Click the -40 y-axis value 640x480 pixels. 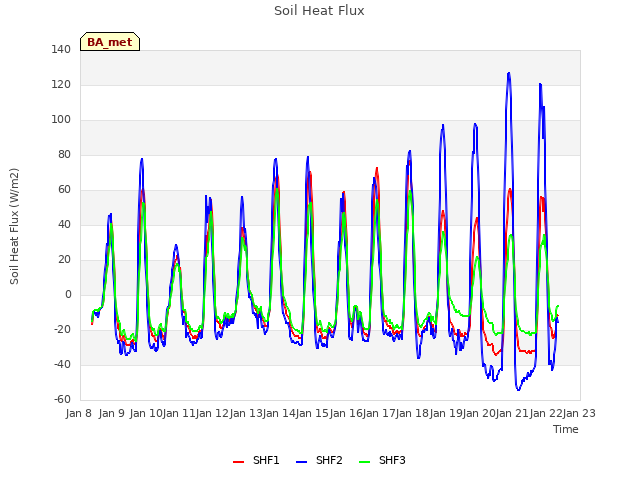(x=62, y=364)
